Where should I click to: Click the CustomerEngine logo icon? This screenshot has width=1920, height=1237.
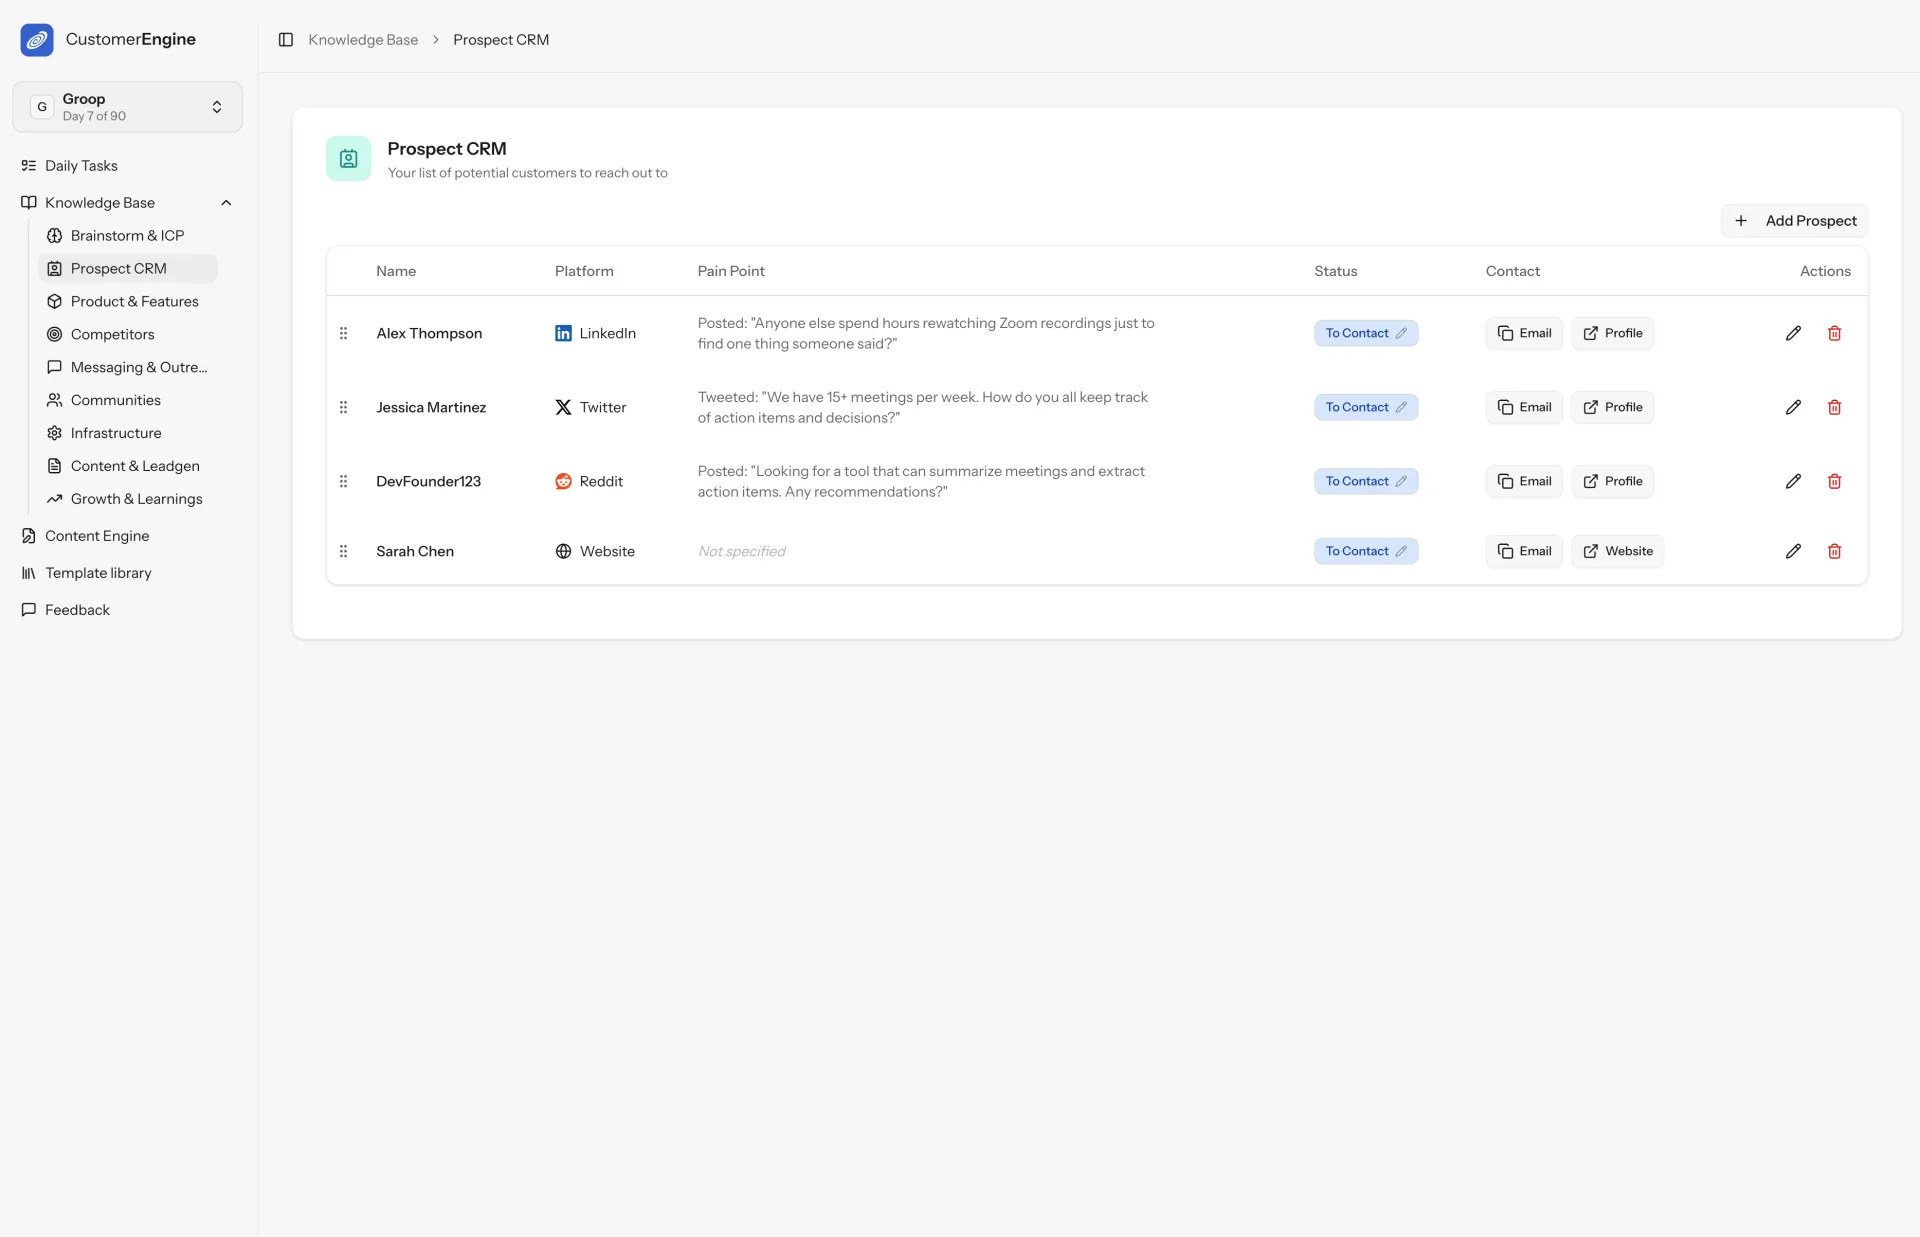pos(37,40)
